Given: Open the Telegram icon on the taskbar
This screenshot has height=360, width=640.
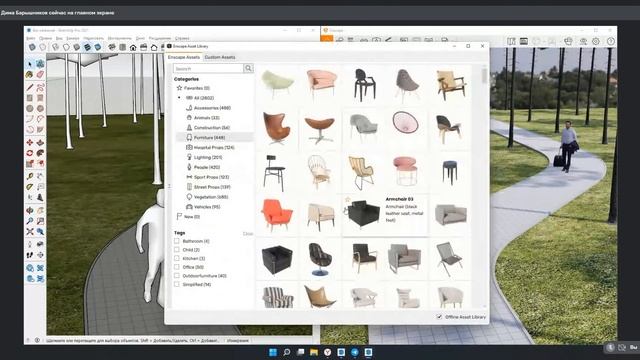Looking at the screenshot, I should [x=355, y=352].
